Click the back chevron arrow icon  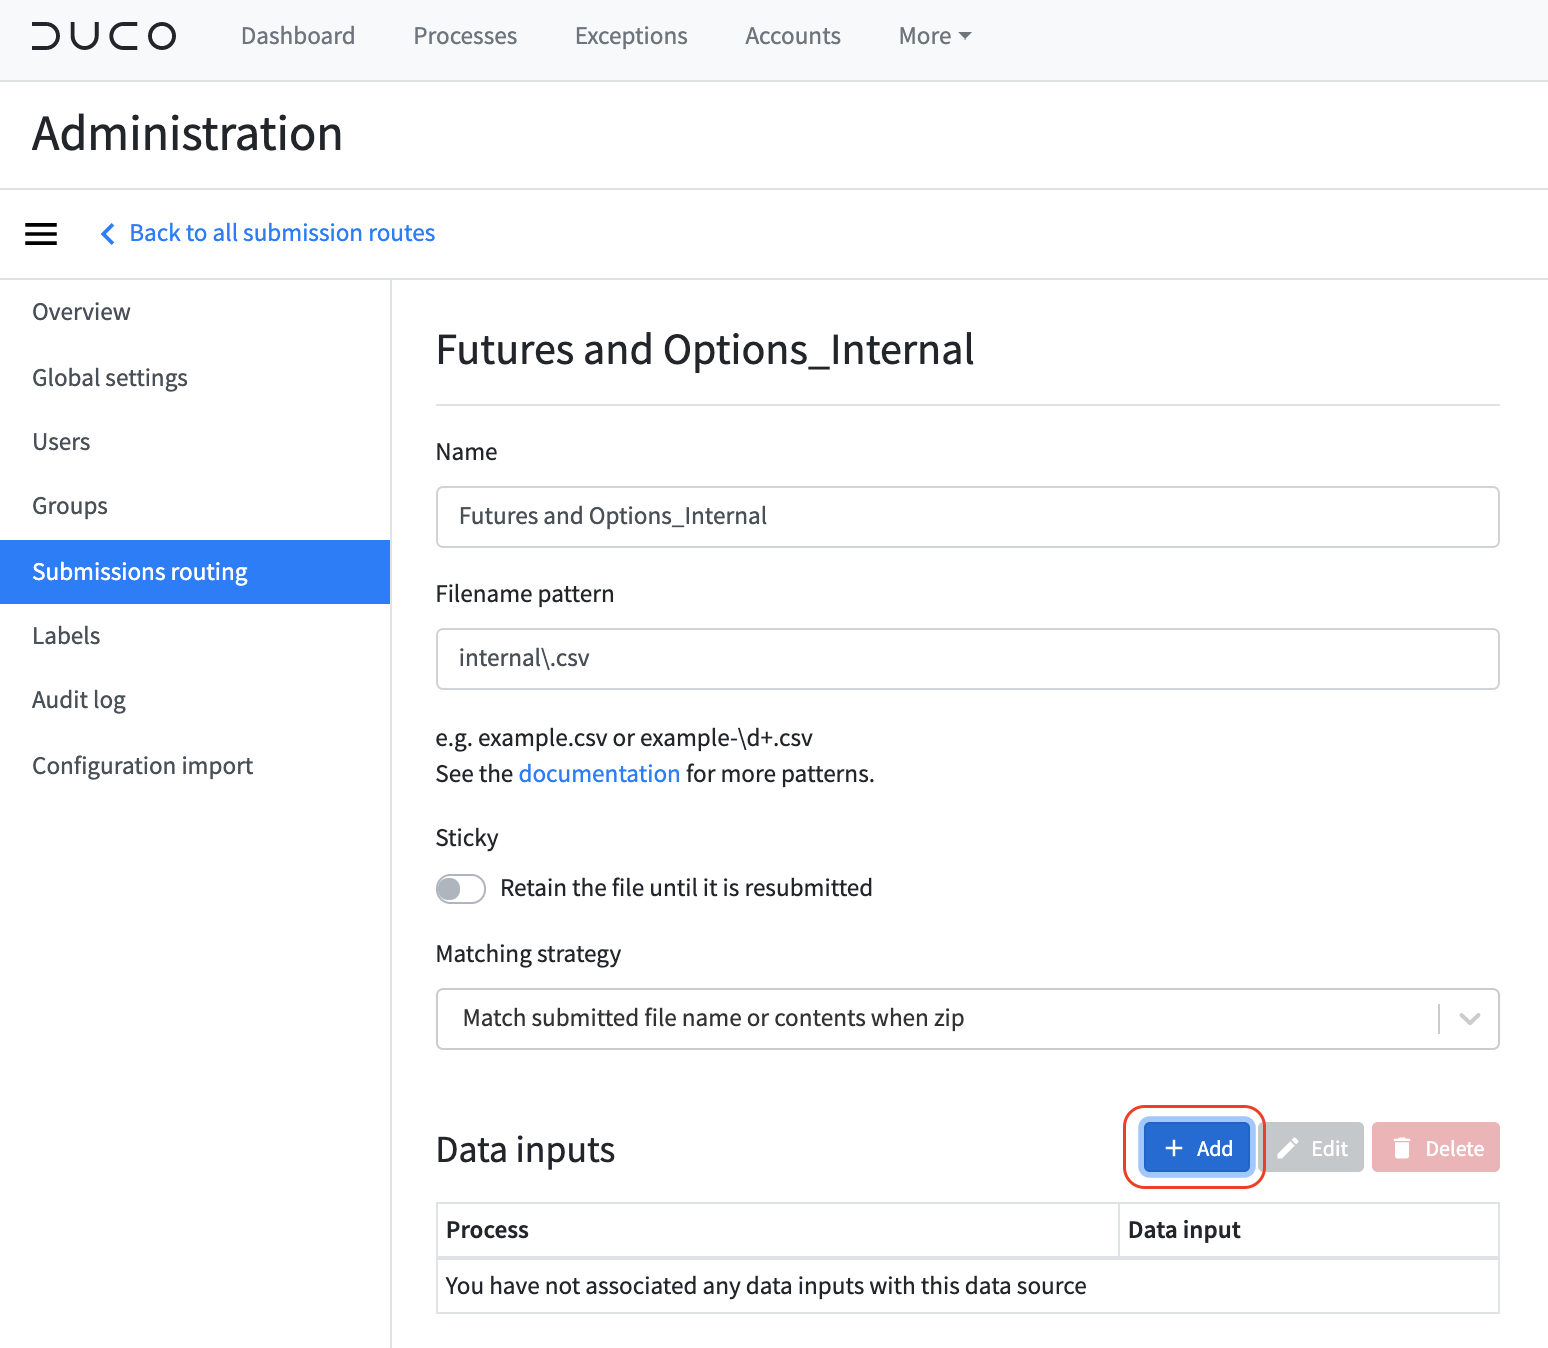108,233
